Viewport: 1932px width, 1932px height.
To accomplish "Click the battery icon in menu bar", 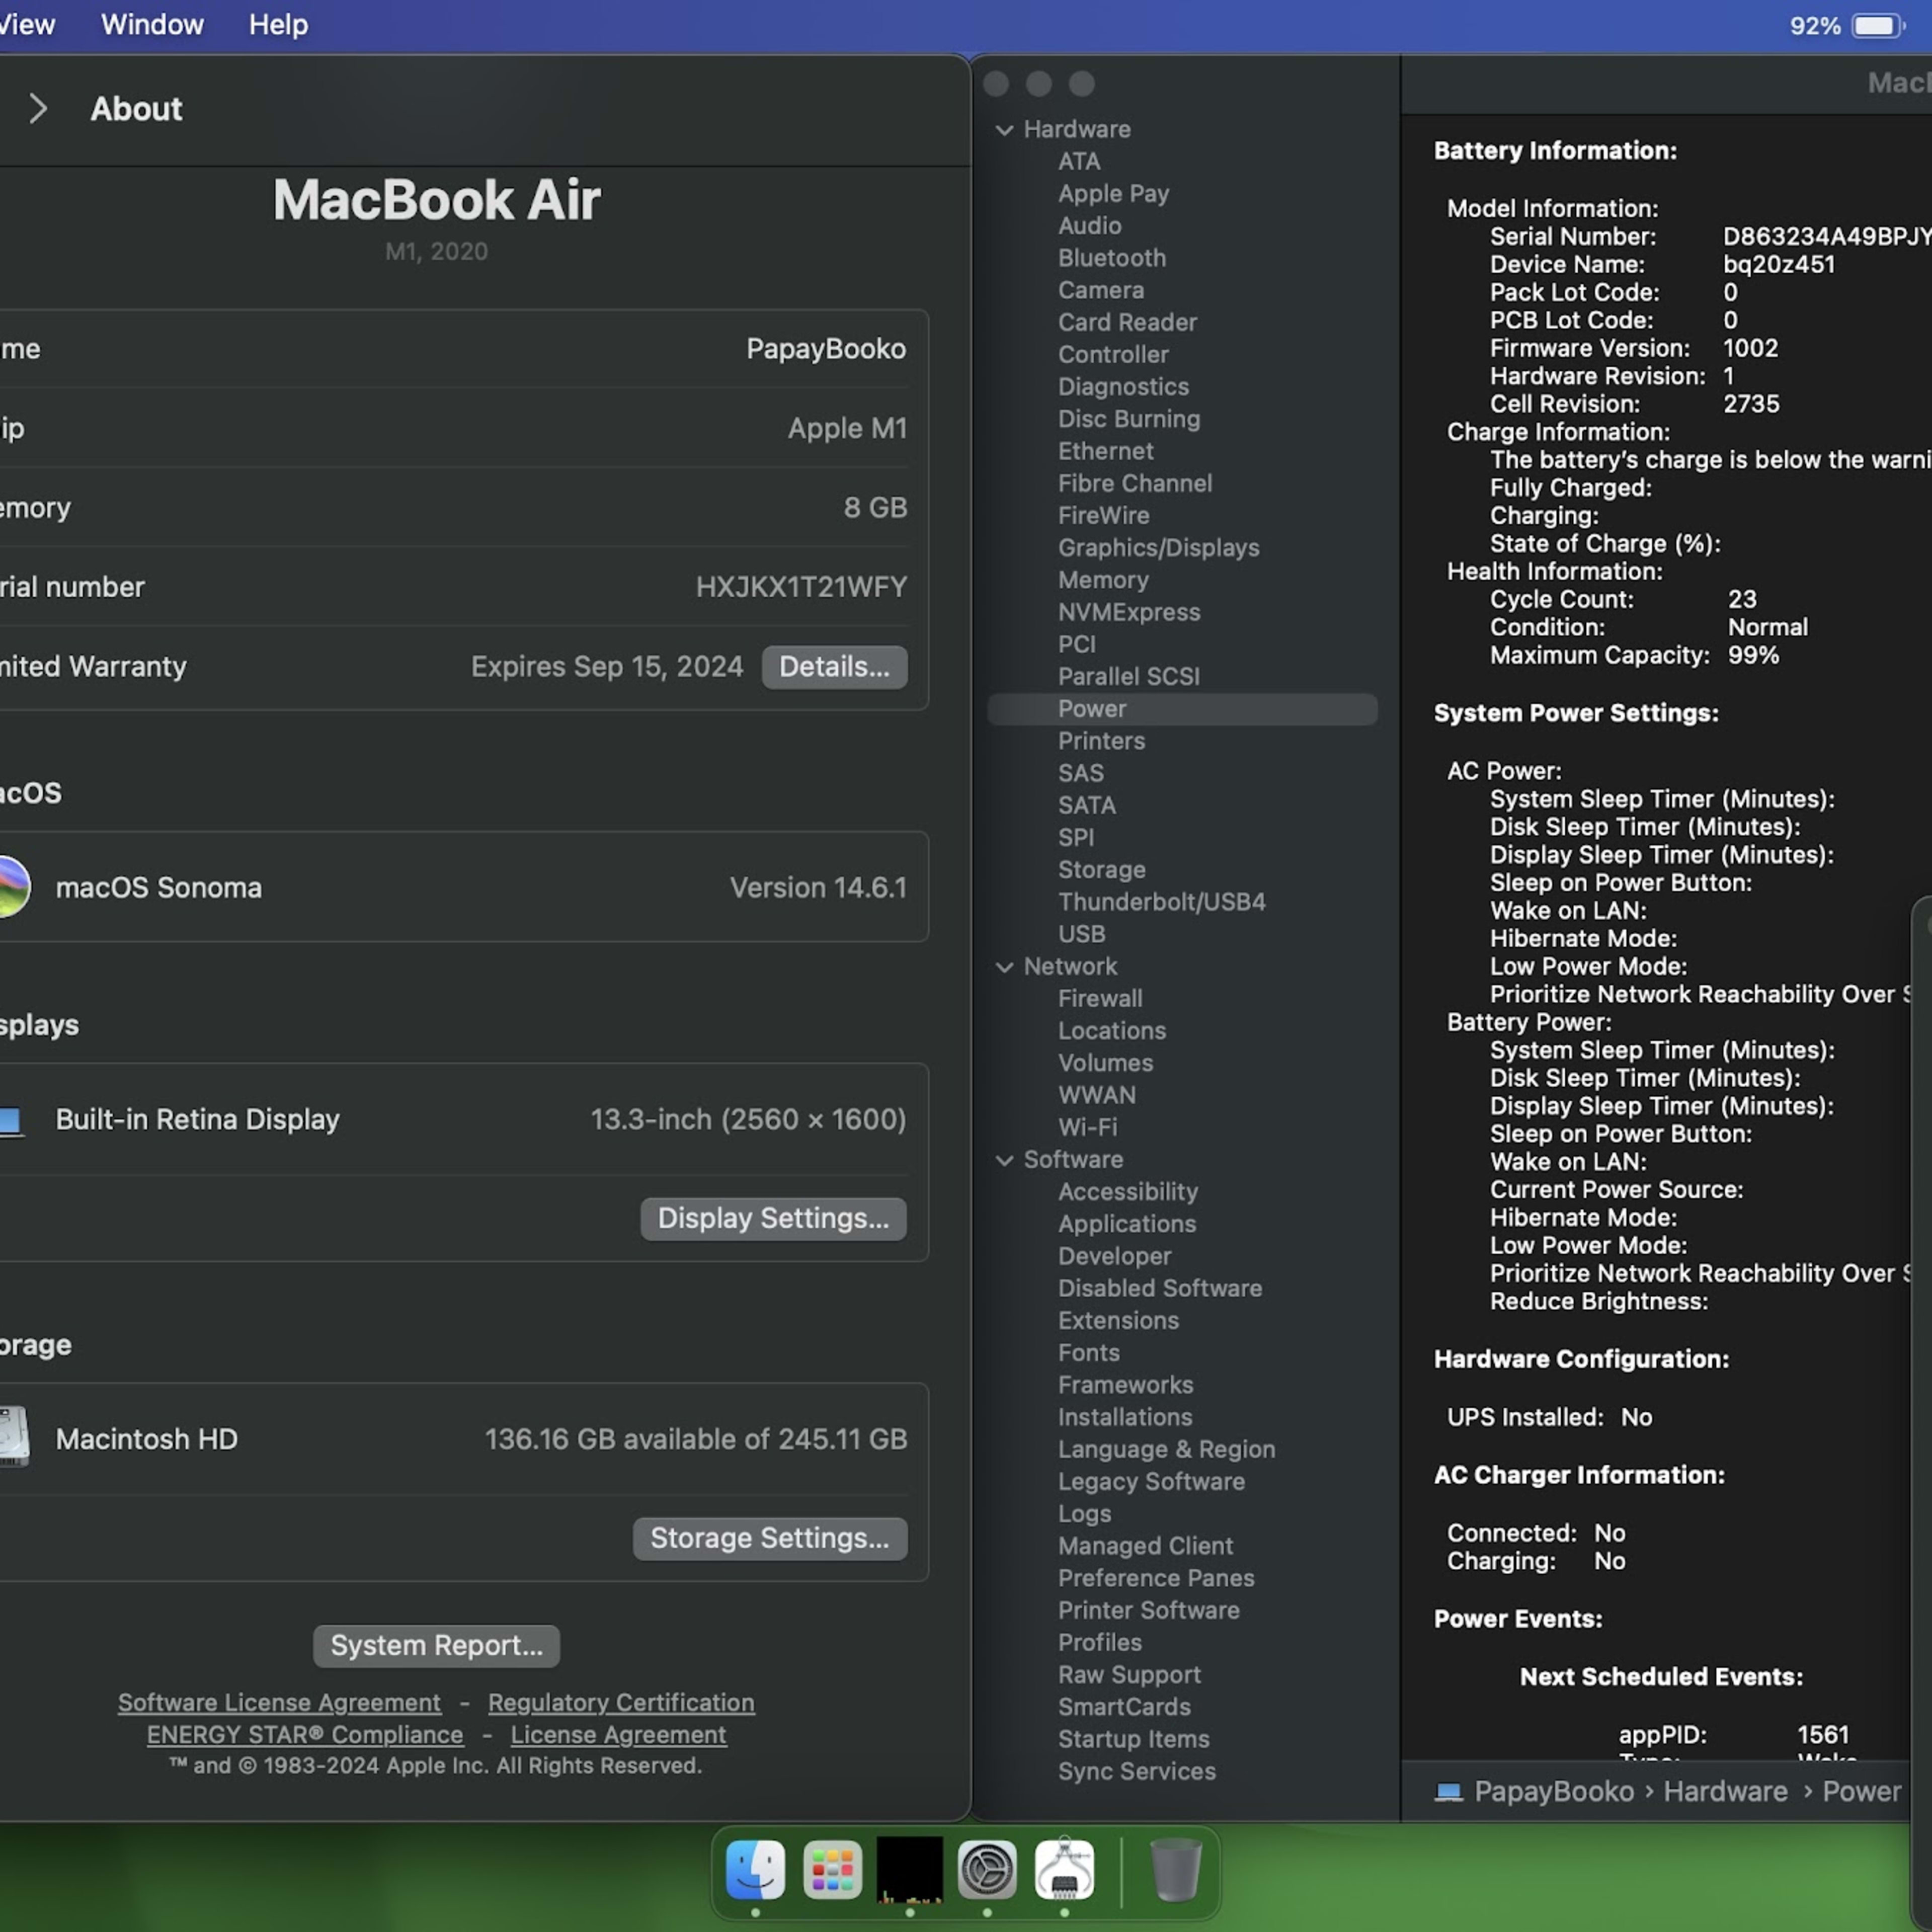I will (x=1878, y=25).
